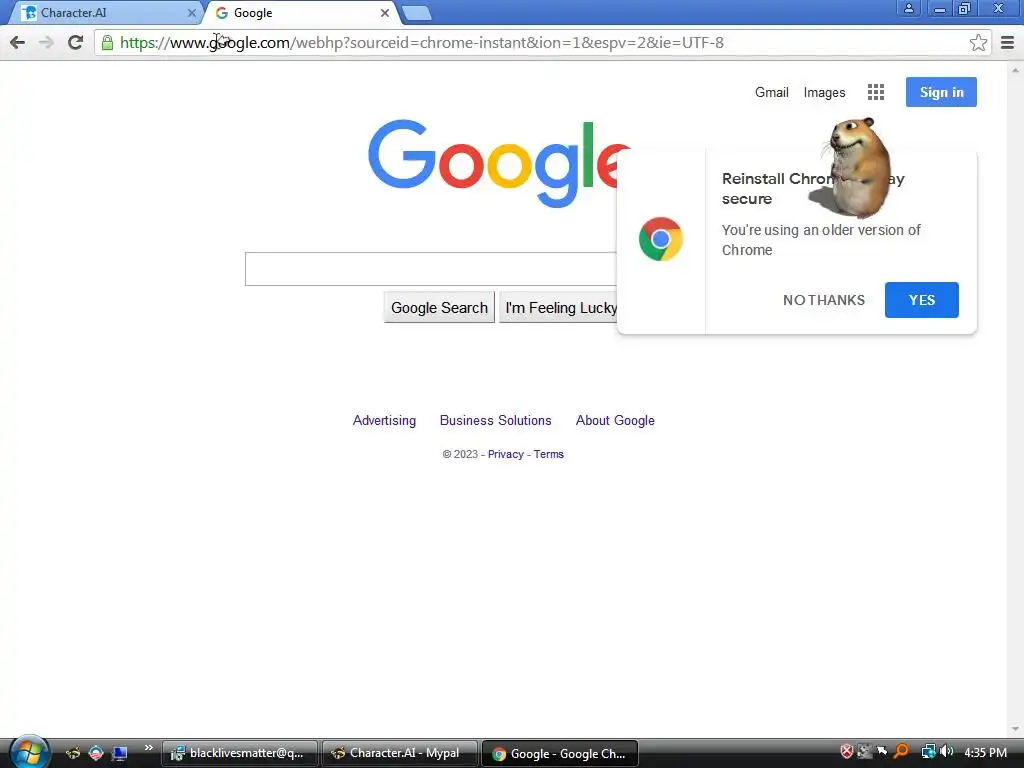Close the Character.AI tab
The width and height of the screenshot is (1024, 768).
192,13
